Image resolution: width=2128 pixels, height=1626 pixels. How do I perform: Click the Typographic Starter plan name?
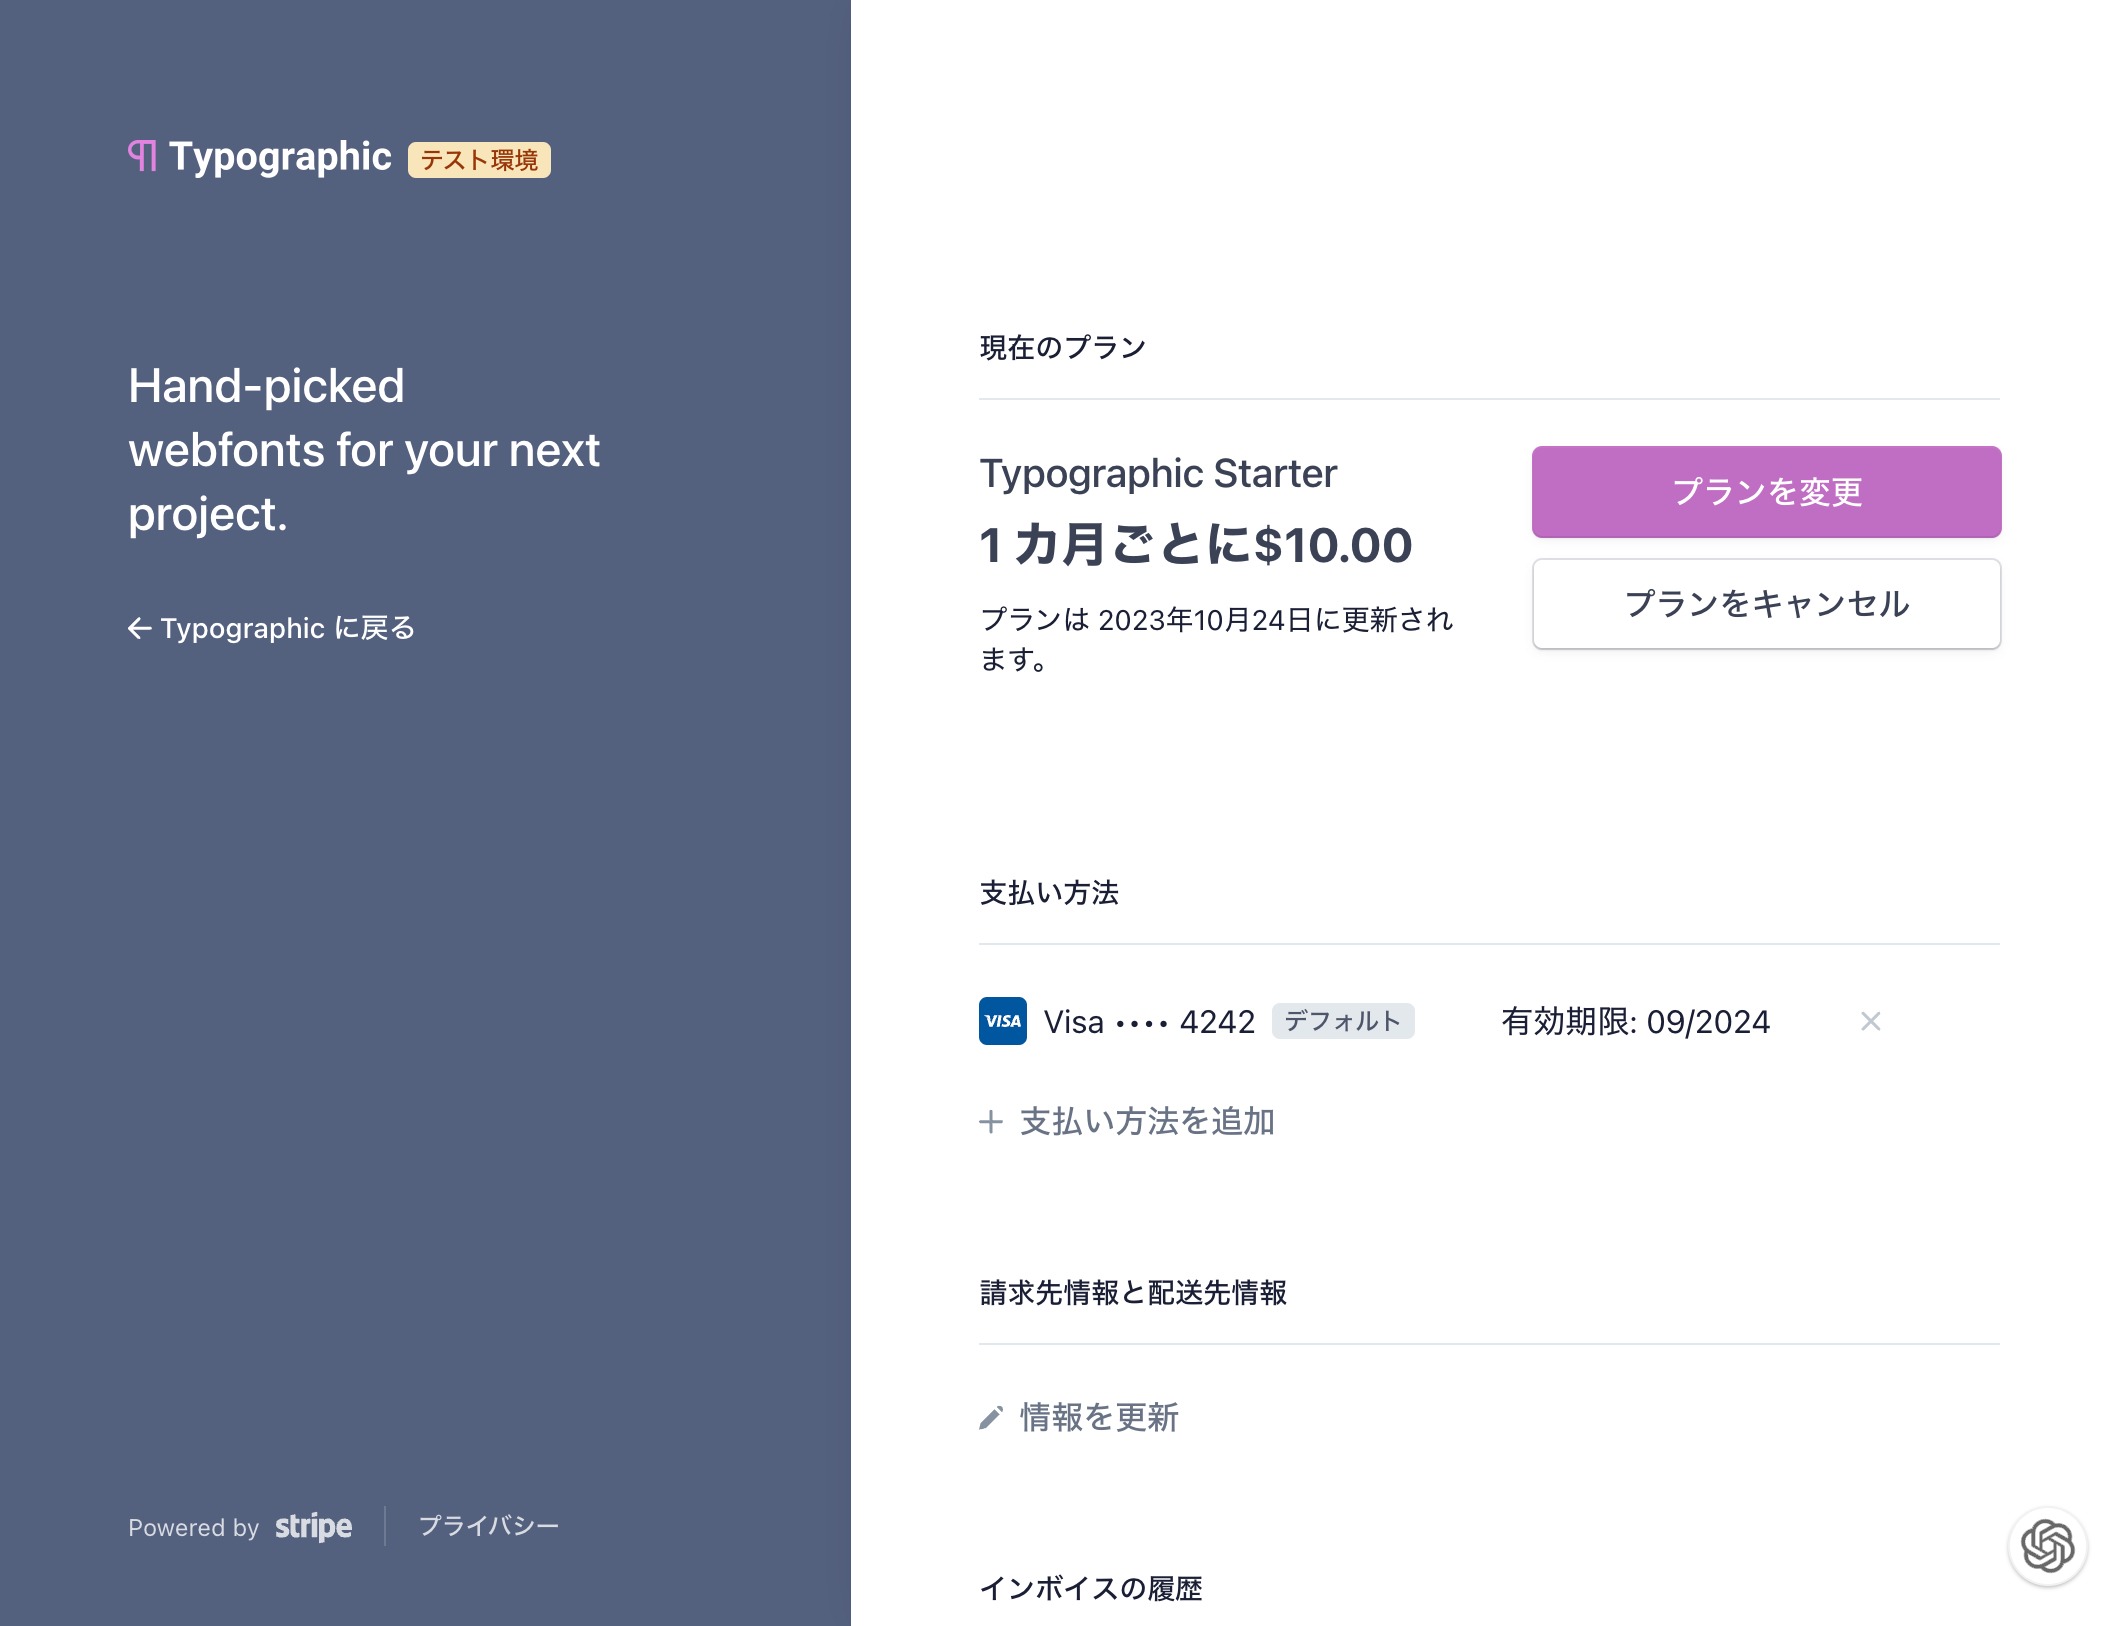click(x=1158, y=474)
